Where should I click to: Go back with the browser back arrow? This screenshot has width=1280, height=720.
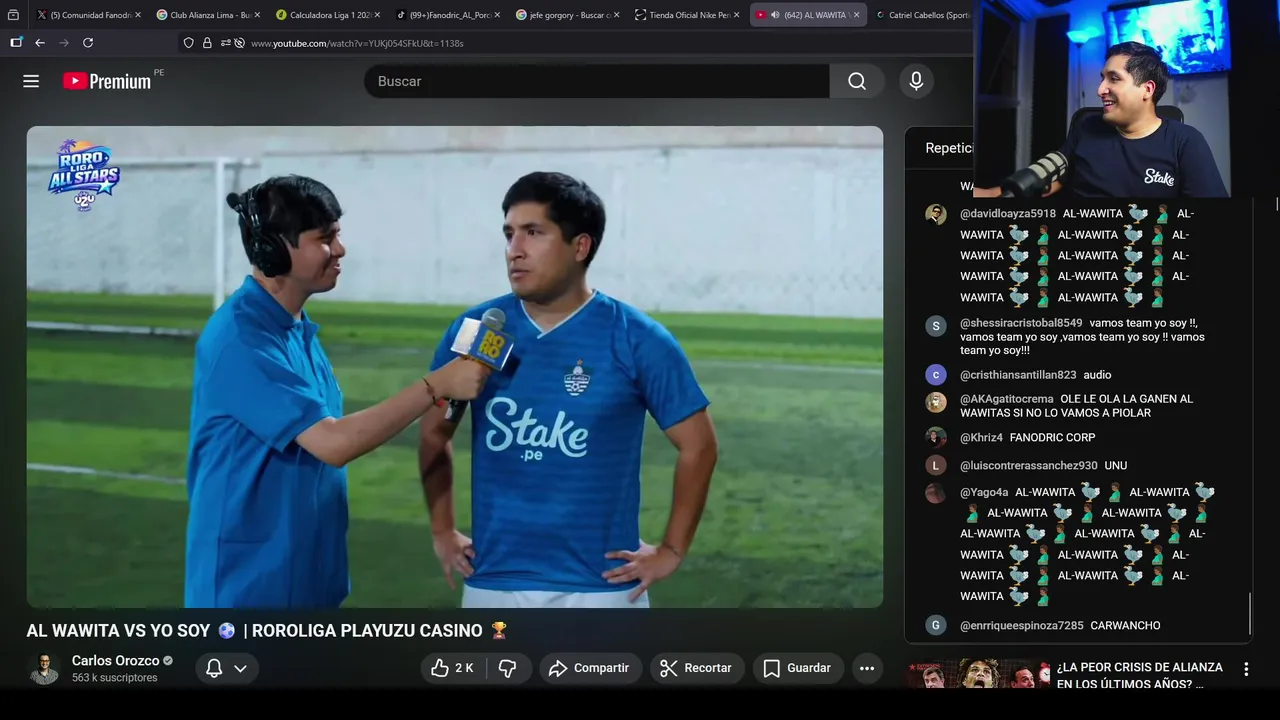pos(40,43)
